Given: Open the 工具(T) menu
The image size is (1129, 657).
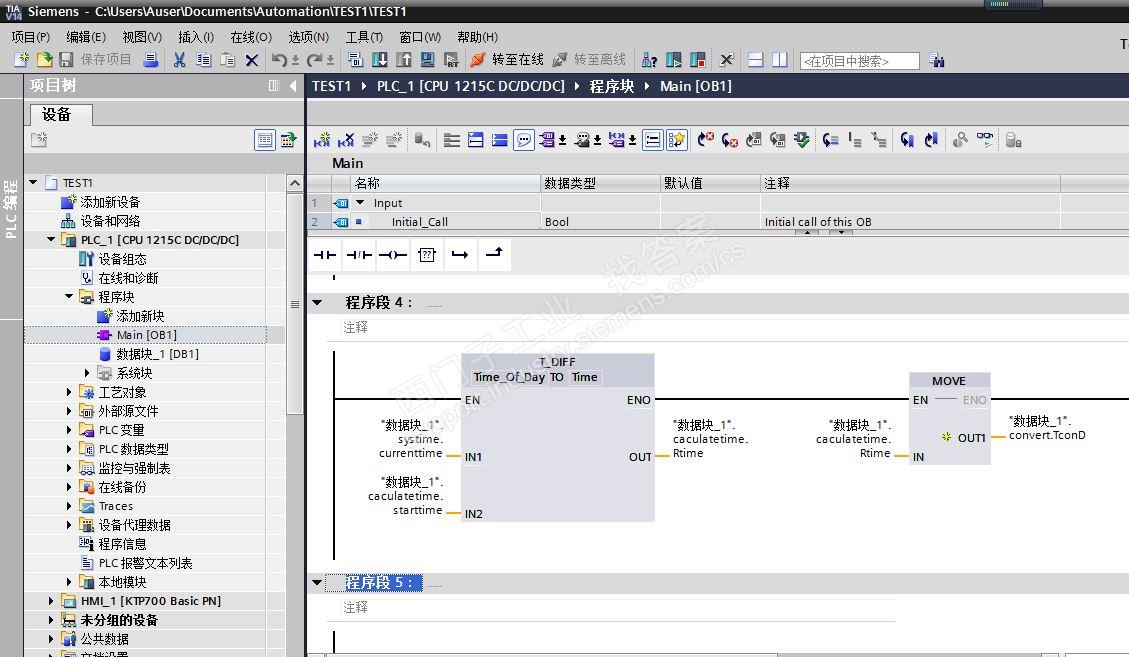Looking at the screenshot, I should tap(364, 37).
